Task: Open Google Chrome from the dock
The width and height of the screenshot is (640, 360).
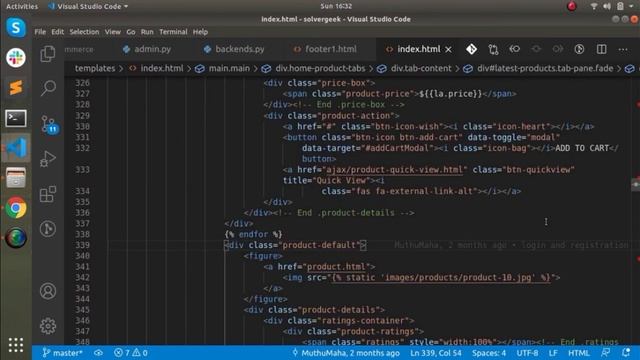Action: coord(16,208)
